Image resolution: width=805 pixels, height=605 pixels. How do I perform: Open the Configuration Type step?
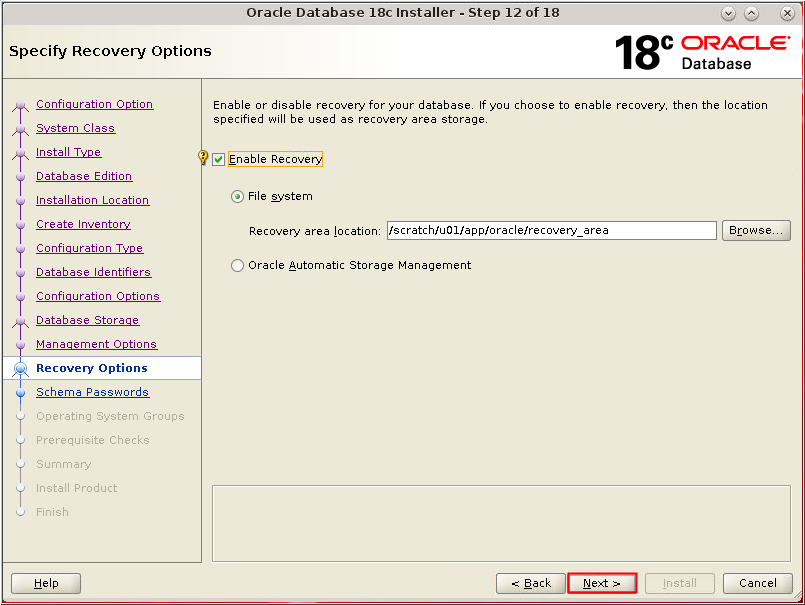tap(89, 248)
